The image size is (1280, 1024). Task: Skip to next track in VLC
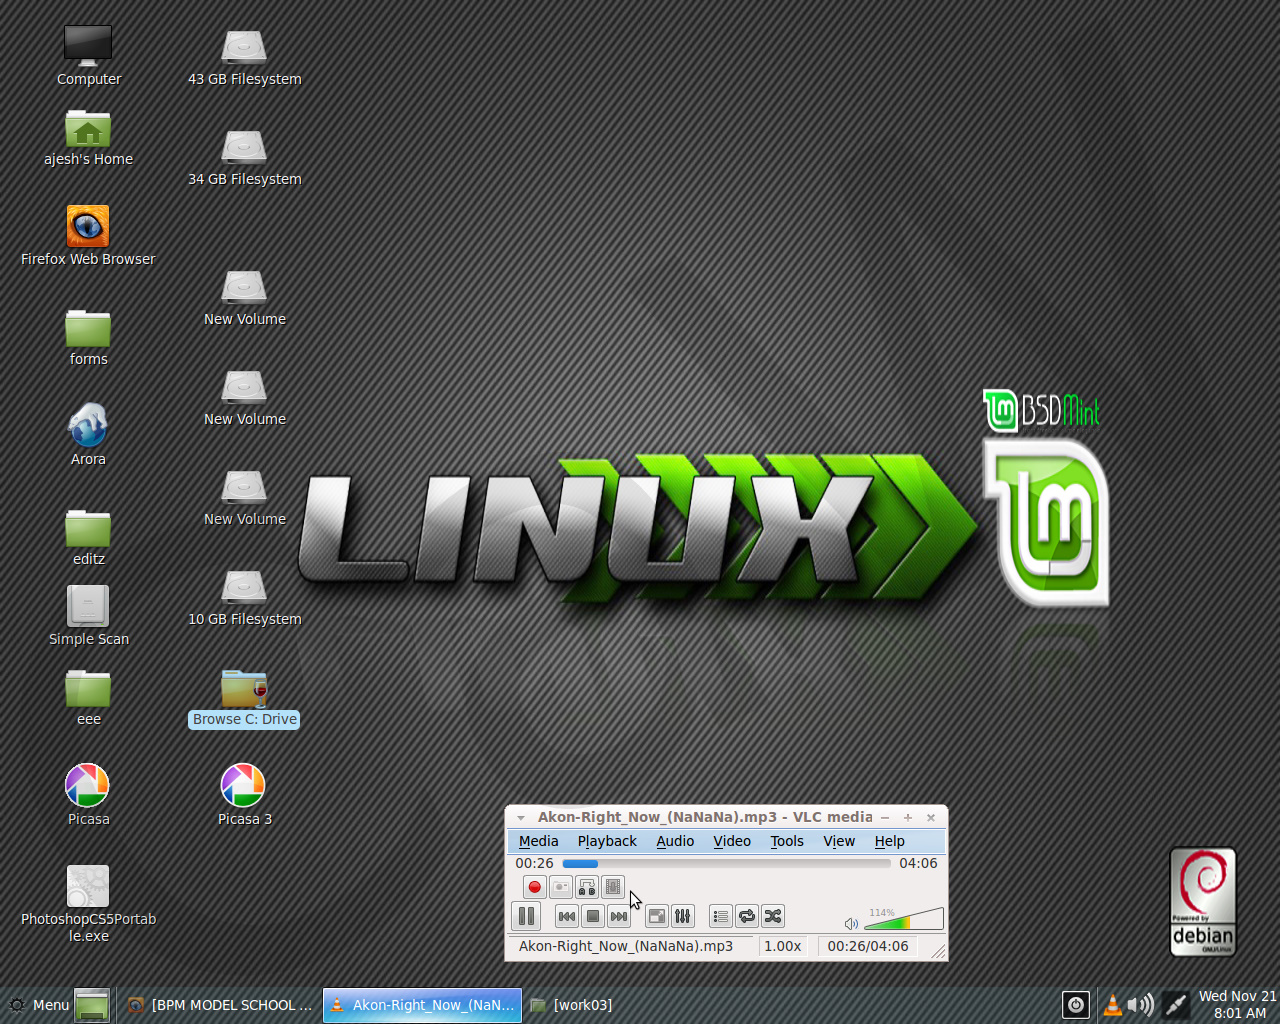click(619, 916)
